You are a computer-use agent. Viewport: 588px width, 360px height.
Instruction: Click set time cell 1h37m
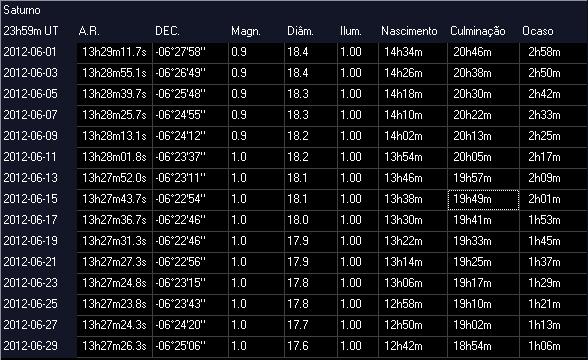click(x=554, y=262)
